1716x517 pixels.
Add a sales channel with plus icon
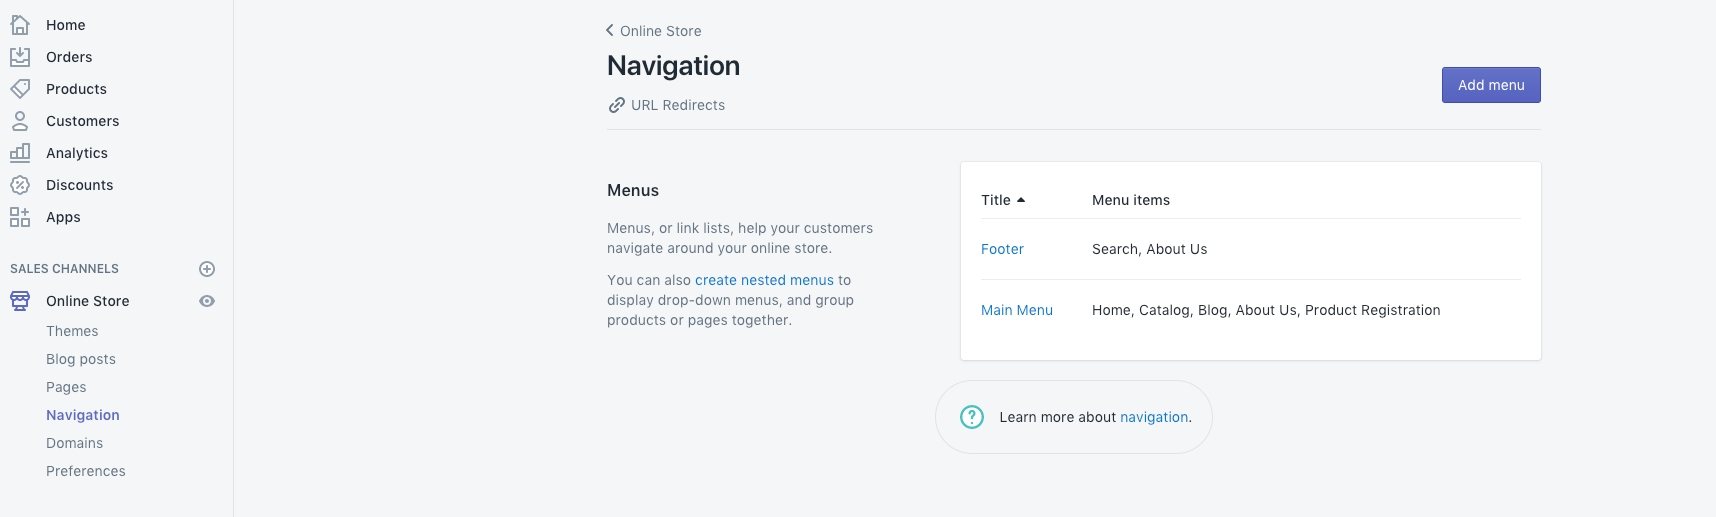click(207, 269)
